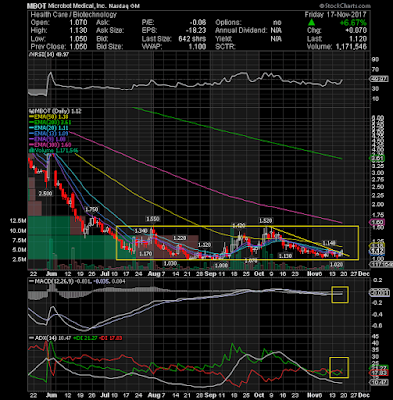
Task: Click the yellow highlight box on MACD panel
Action: [x=340, y=295]
